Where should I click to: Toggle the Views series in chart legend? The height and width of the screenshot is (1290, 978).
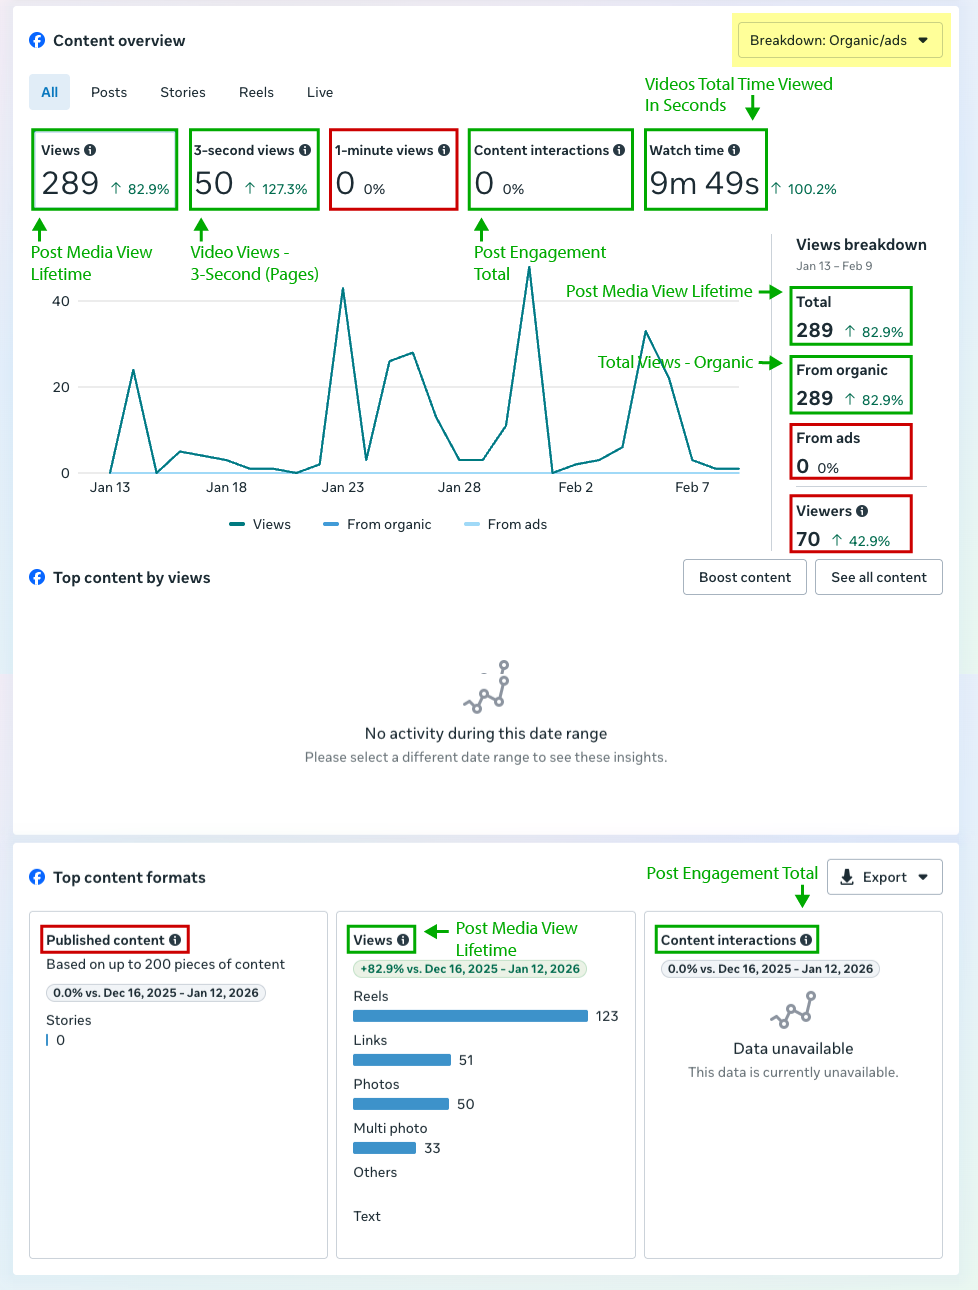(x=260, y=524)
